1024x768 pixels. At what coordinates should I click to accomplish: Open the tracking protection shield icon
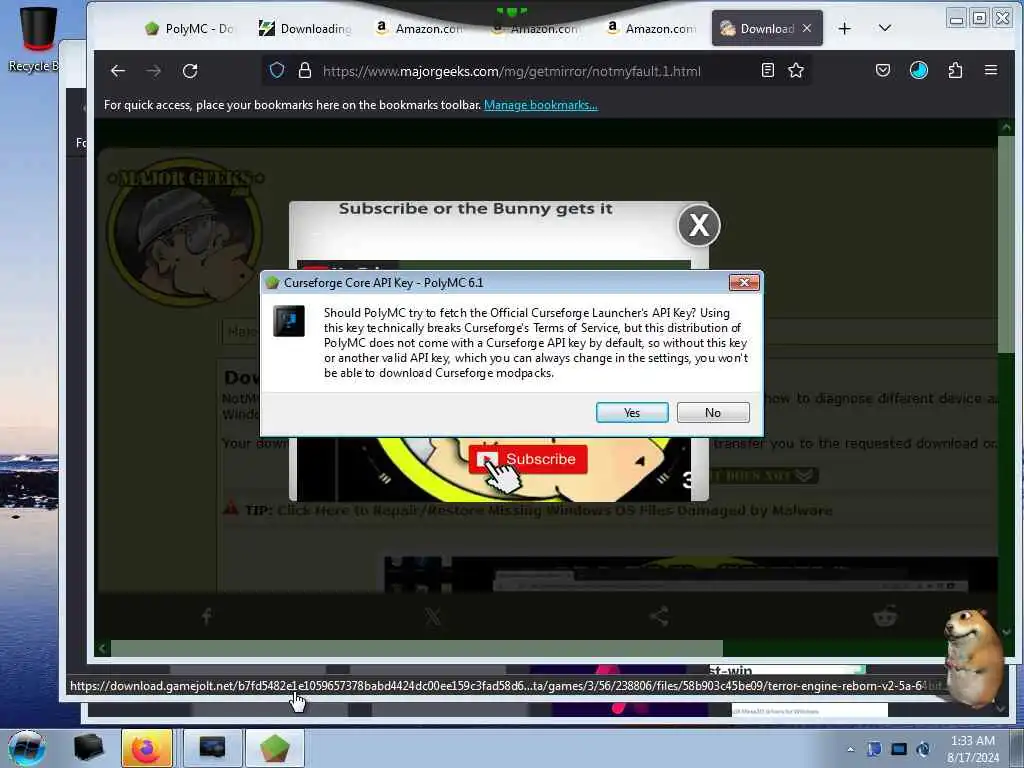click(277, 71)
